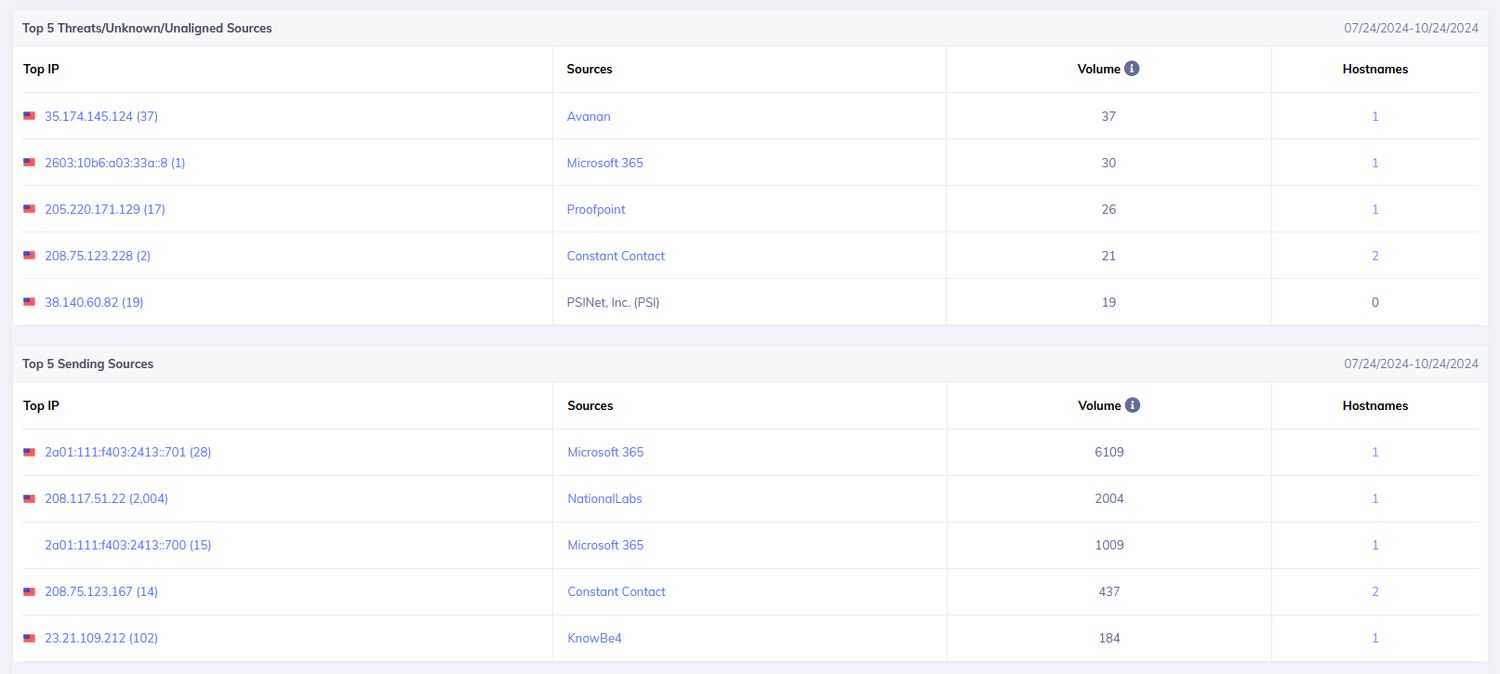
Task: Click hostnames count 2 for 208.75.123.167
Action: pyautogui.click(x=1375, y=592)
